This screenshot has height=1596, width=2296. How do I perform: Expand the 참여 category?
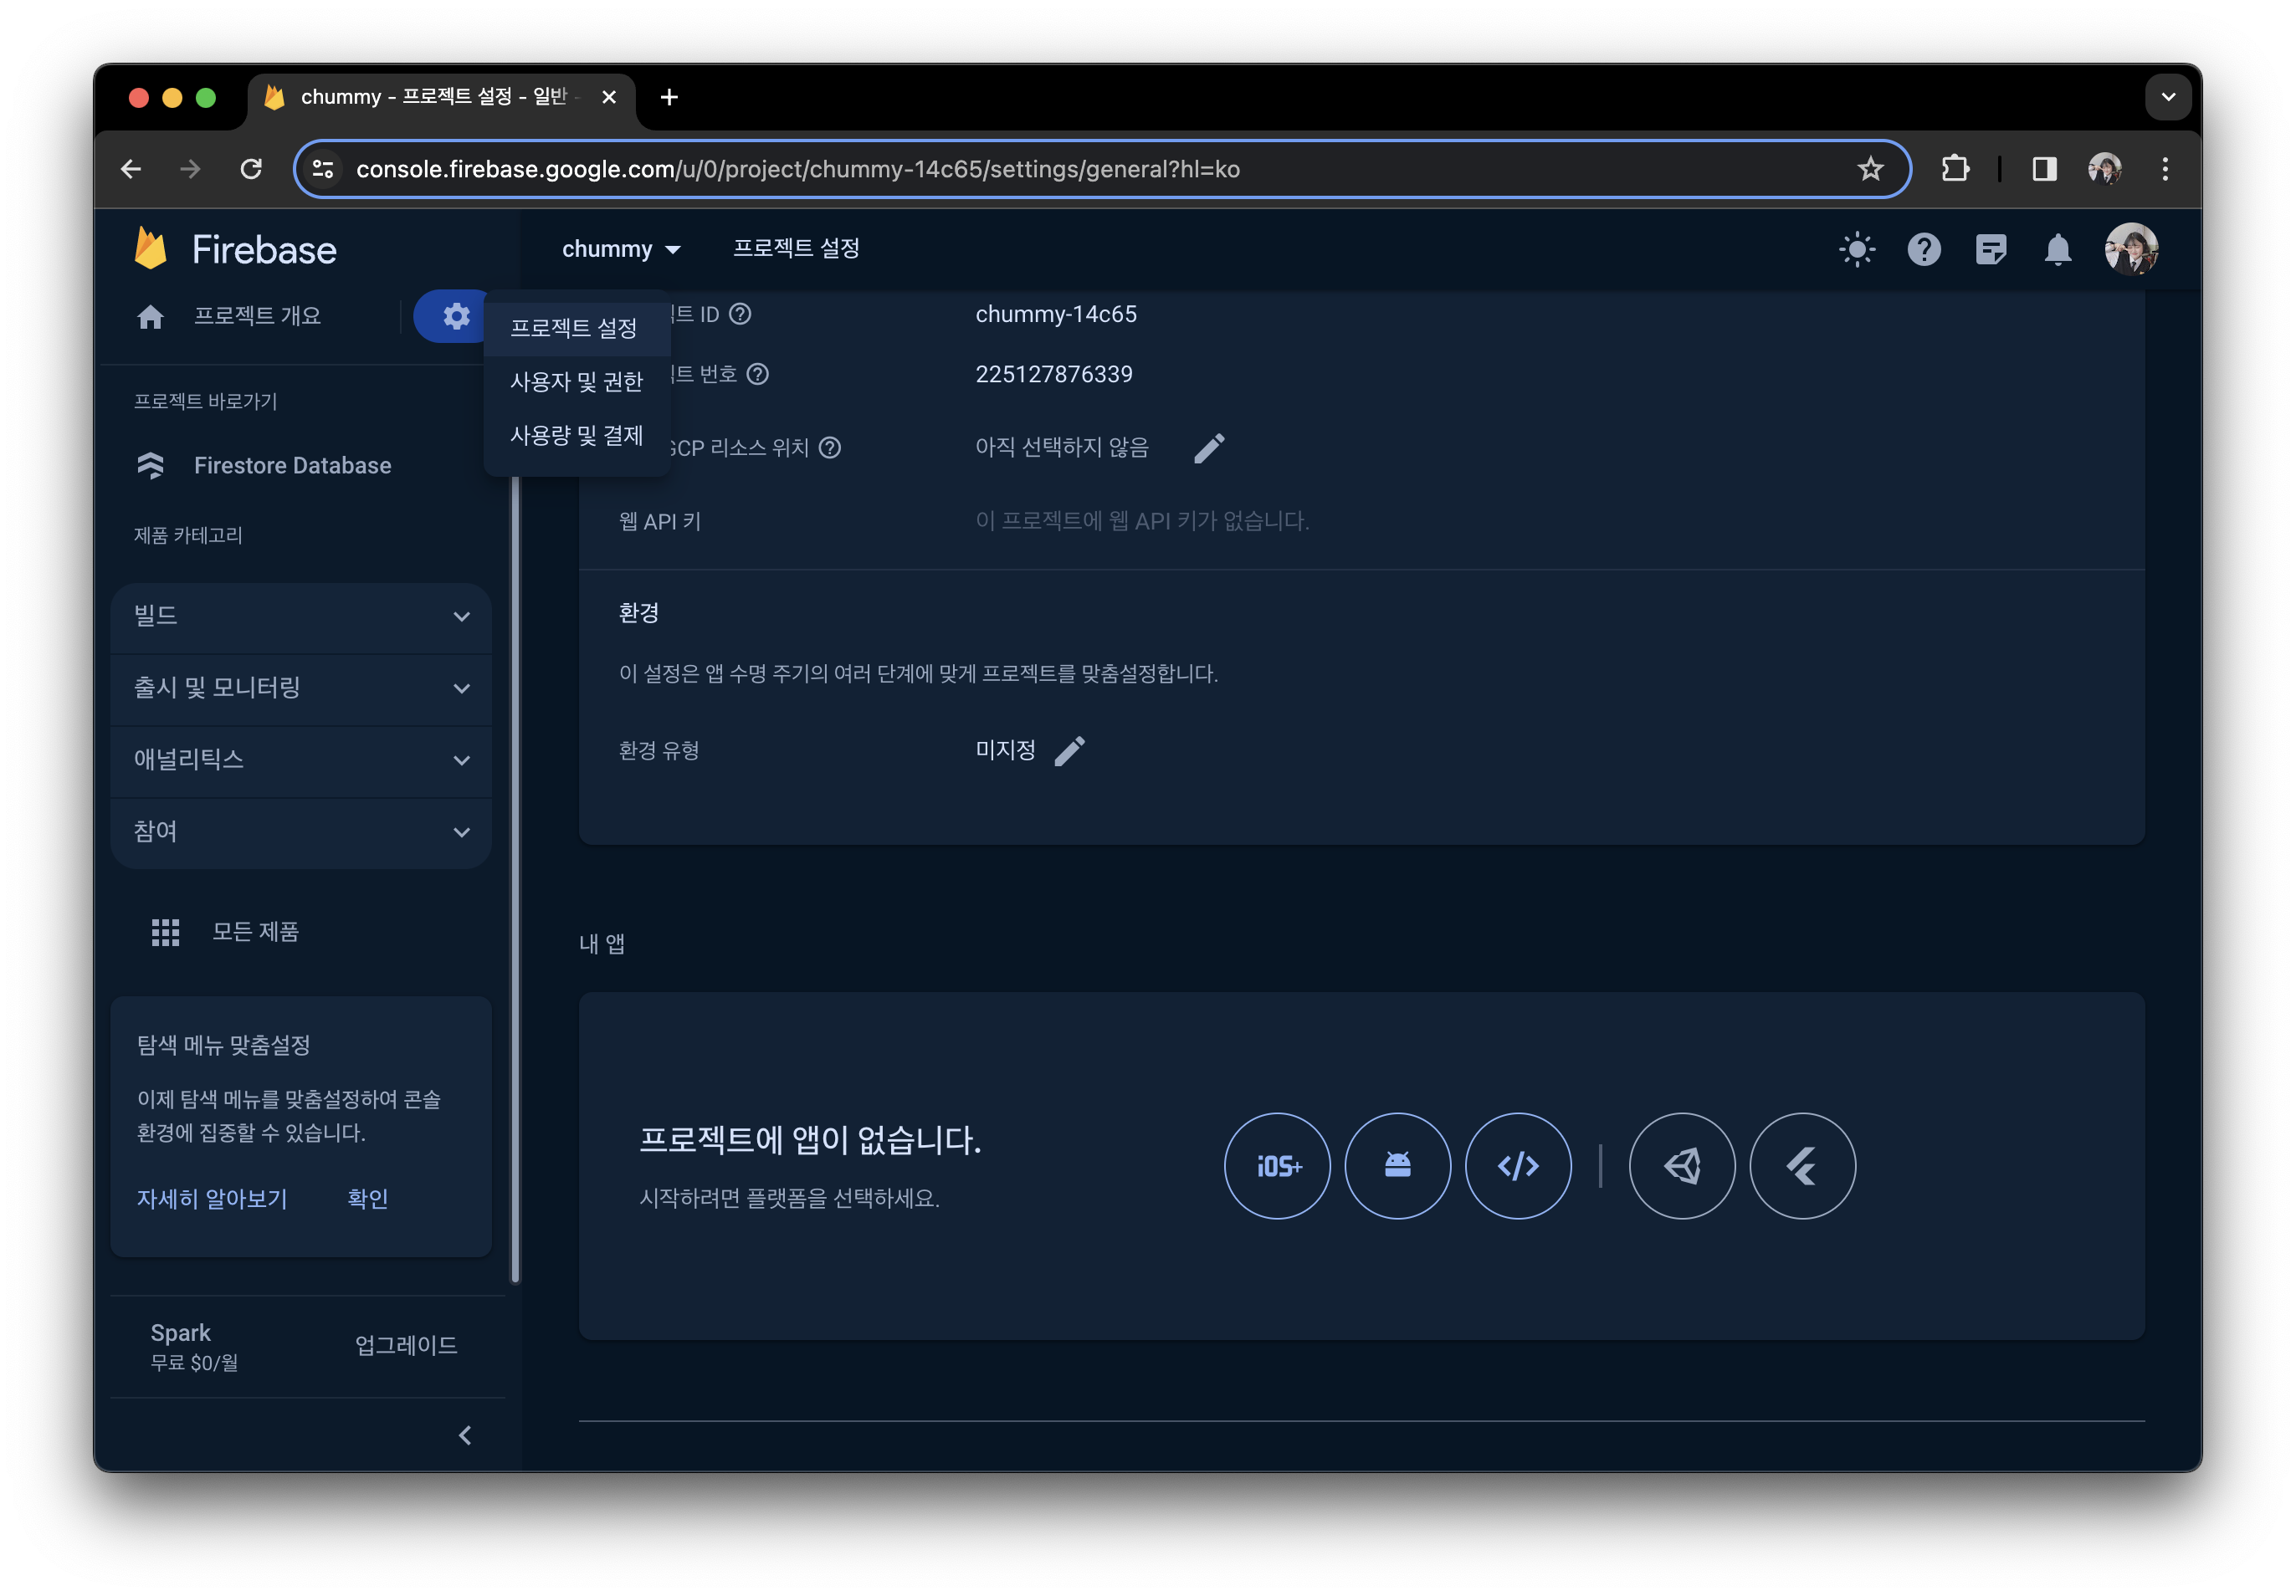point(301,832)
